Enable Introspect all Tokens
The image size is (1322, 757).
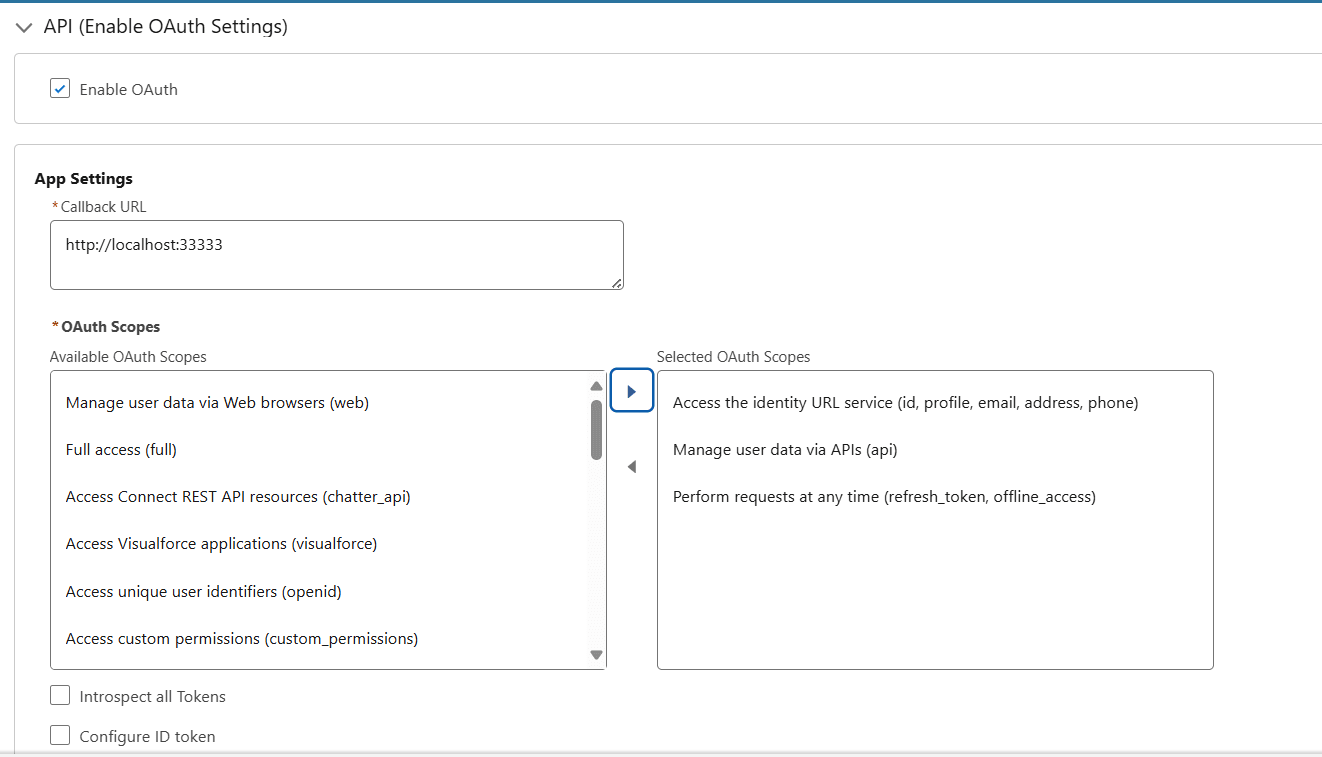pyautogui.click(x=60, y=695)
